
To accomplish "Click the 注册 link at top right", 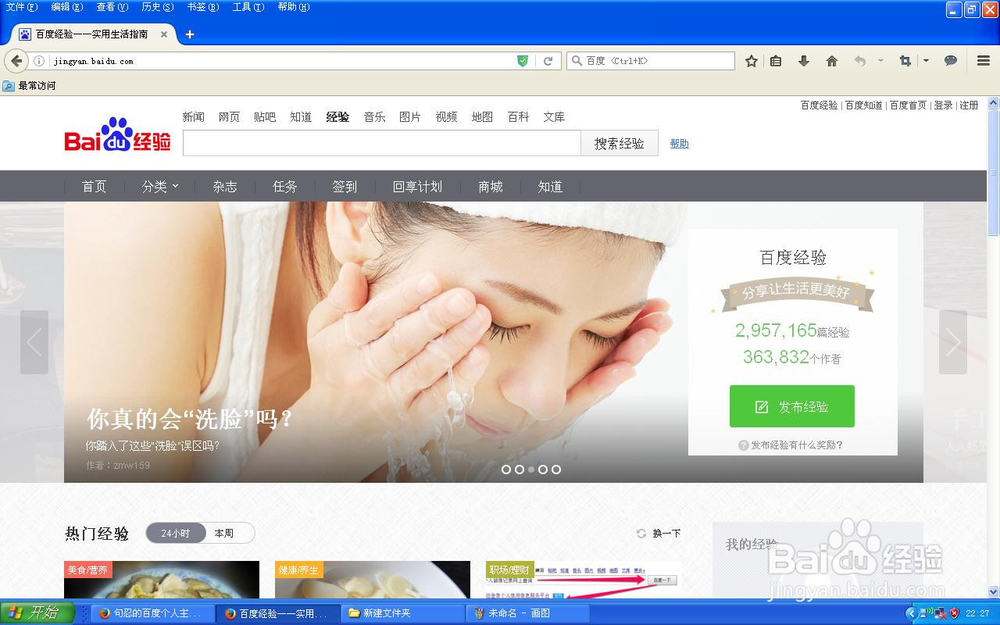I will coord(969,105).
